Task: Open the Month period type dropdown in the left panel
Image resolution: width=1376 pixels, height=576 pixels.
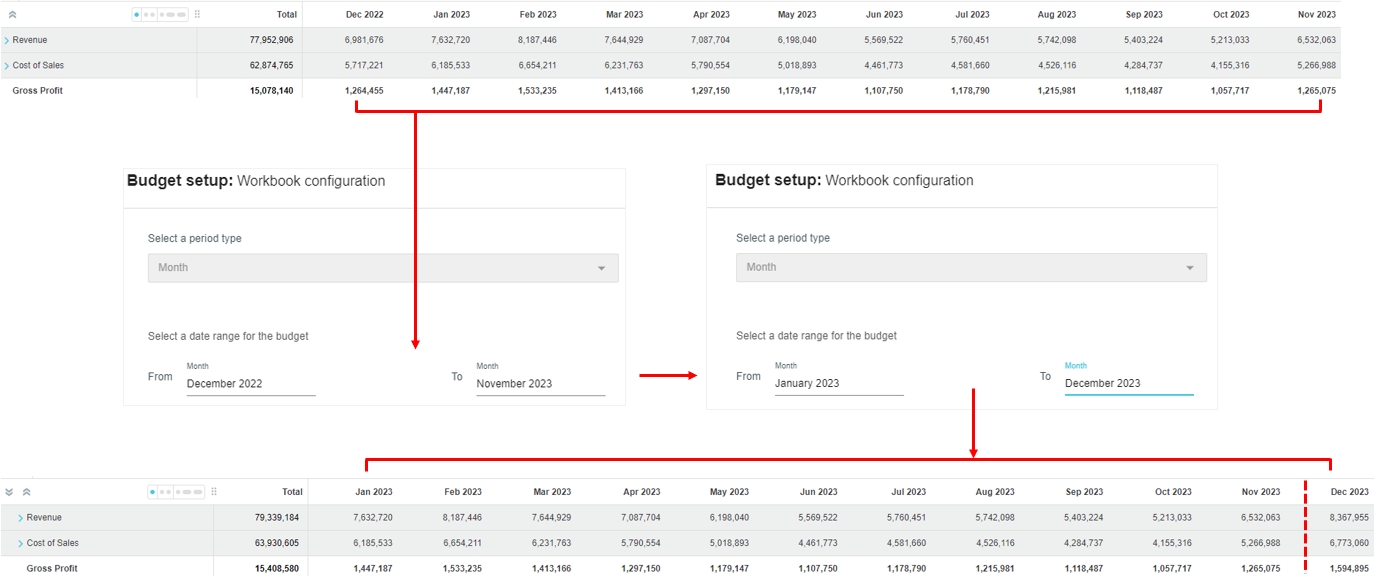Action: (x=383, y=268)
